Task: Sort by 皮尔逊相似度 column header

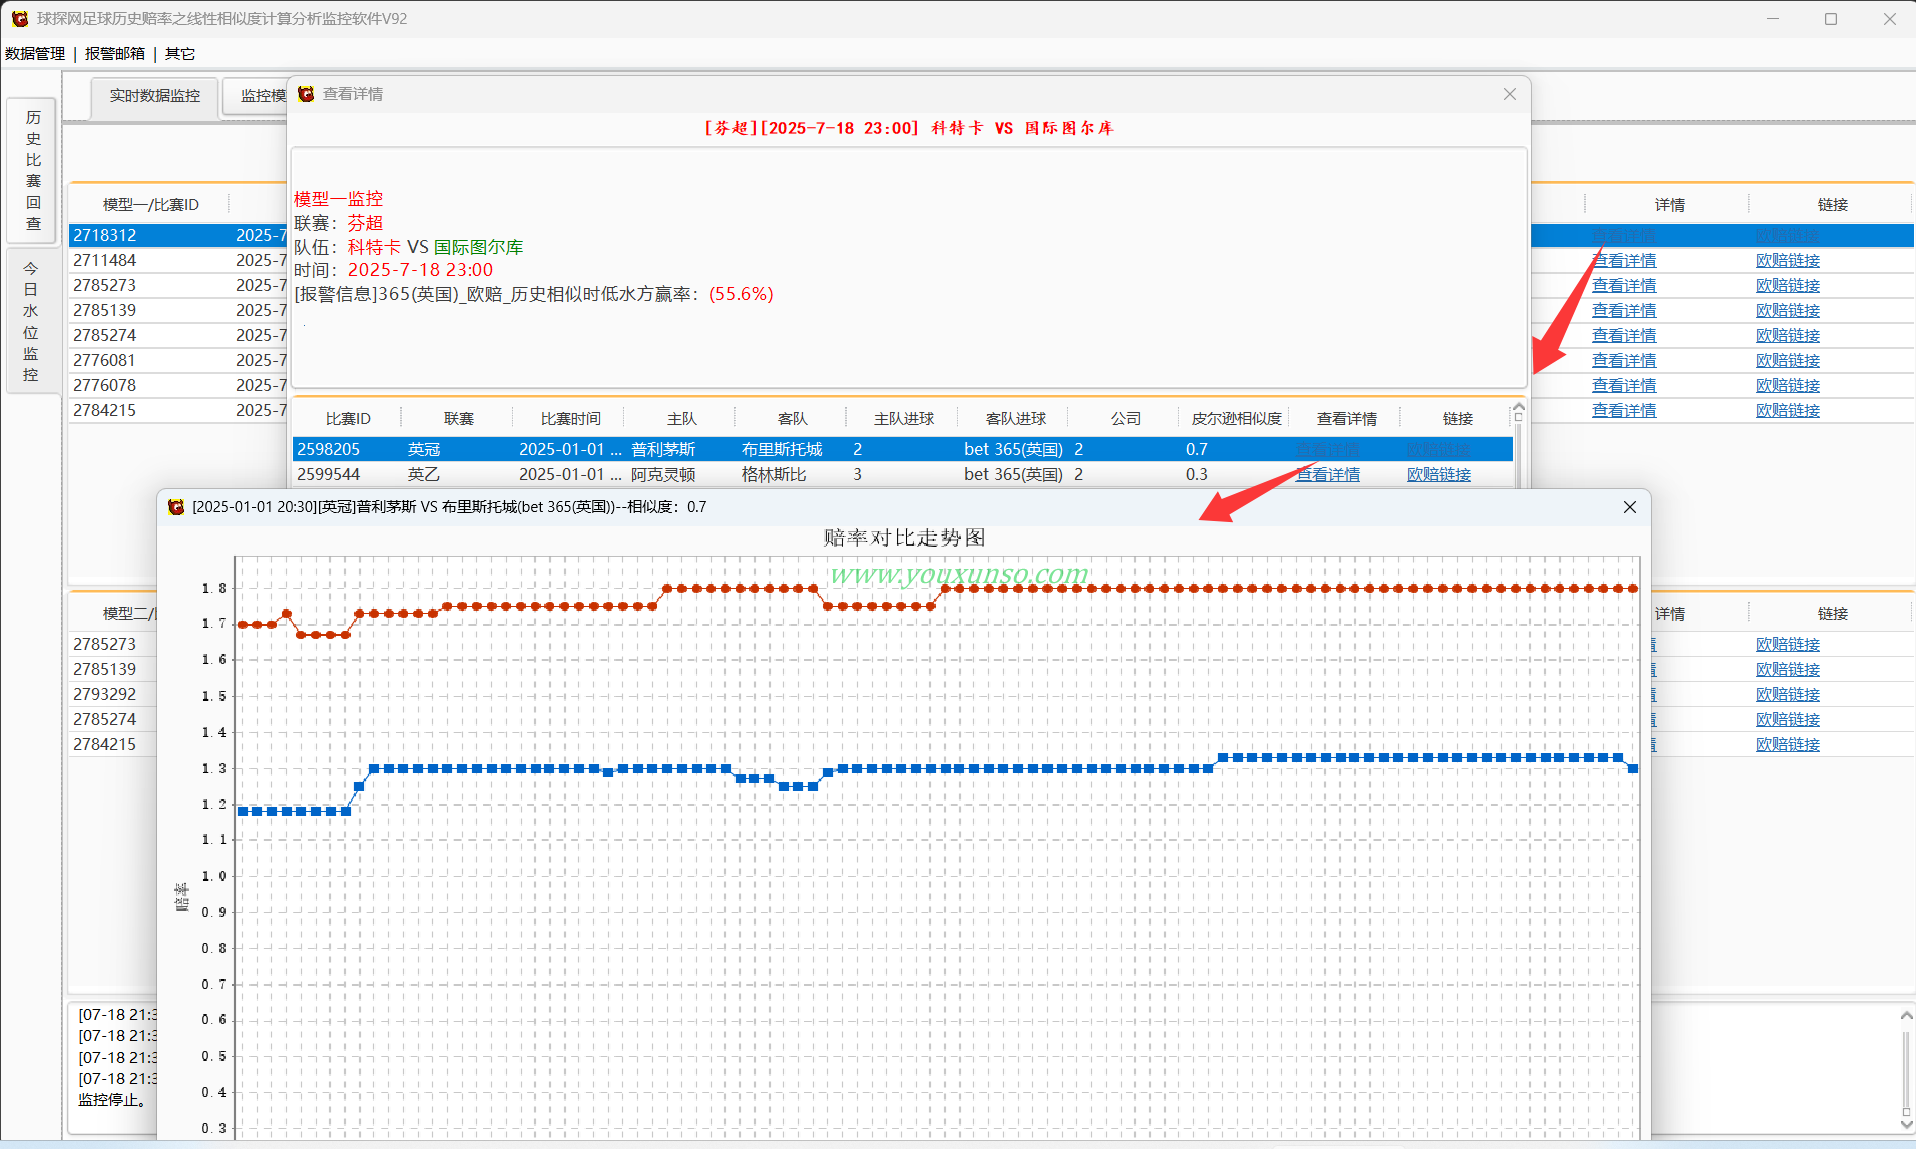Action: pos(1236,419)
